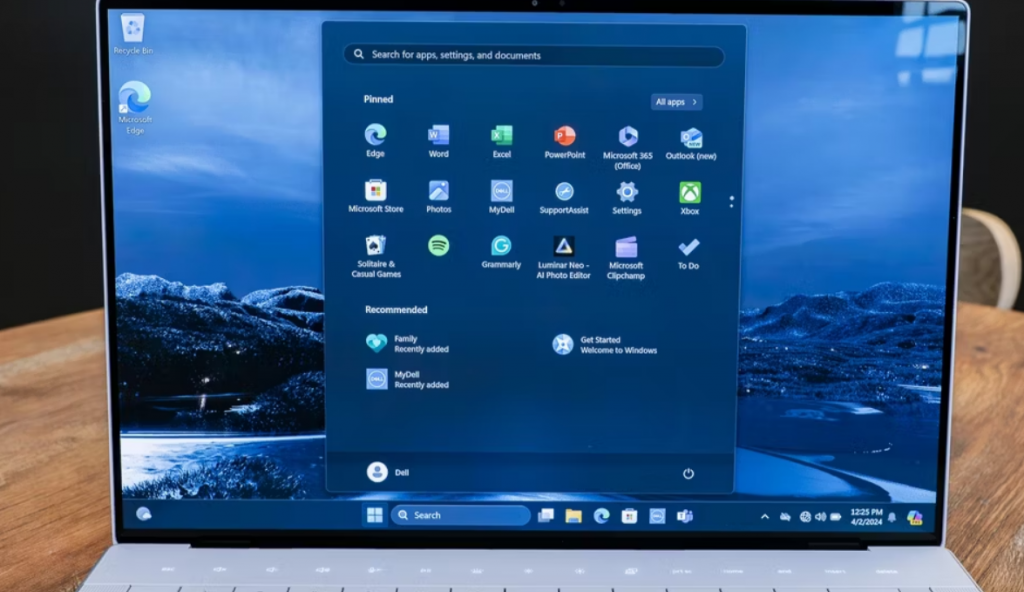Open File Explorer from the taskbar

[573, 516]
